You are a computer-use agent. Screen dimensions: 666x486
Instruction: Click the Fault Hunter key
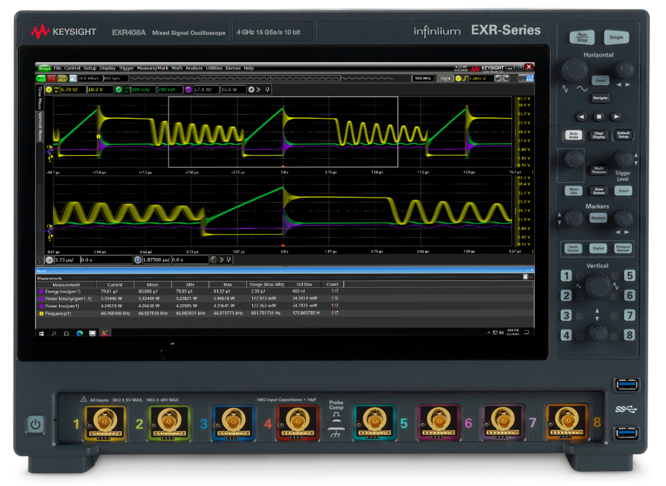pos(573,248)
